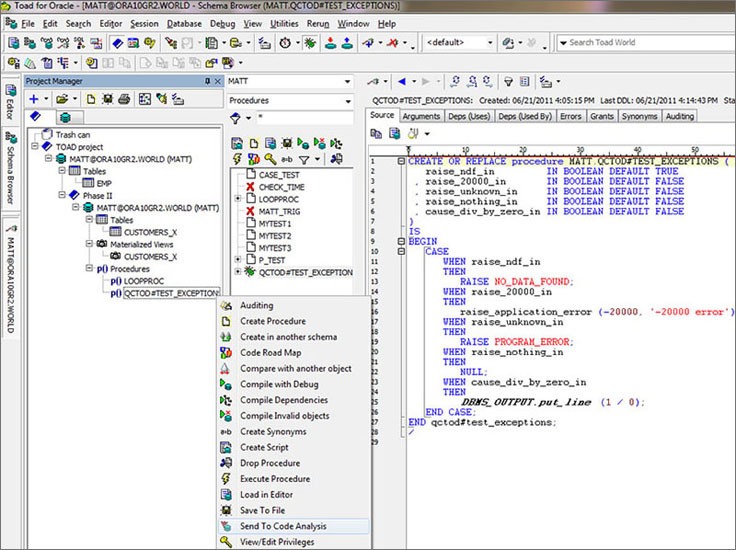
Task: Click the new blank item icon in Project Manager
Action: [x=91, y=99]
